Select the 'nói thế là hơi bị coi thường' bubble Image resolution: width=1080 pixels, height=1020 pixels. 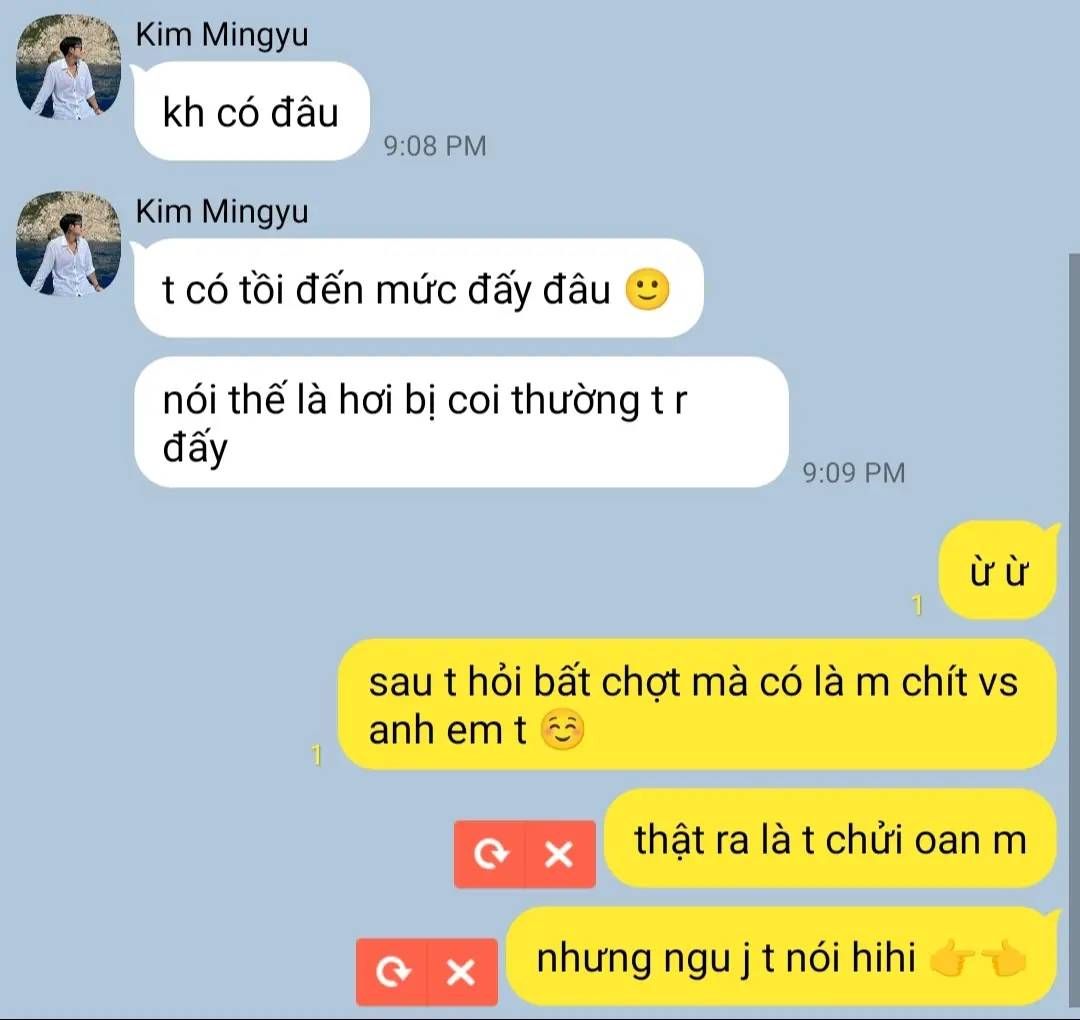pyautogui.click(x=461, y=421)
